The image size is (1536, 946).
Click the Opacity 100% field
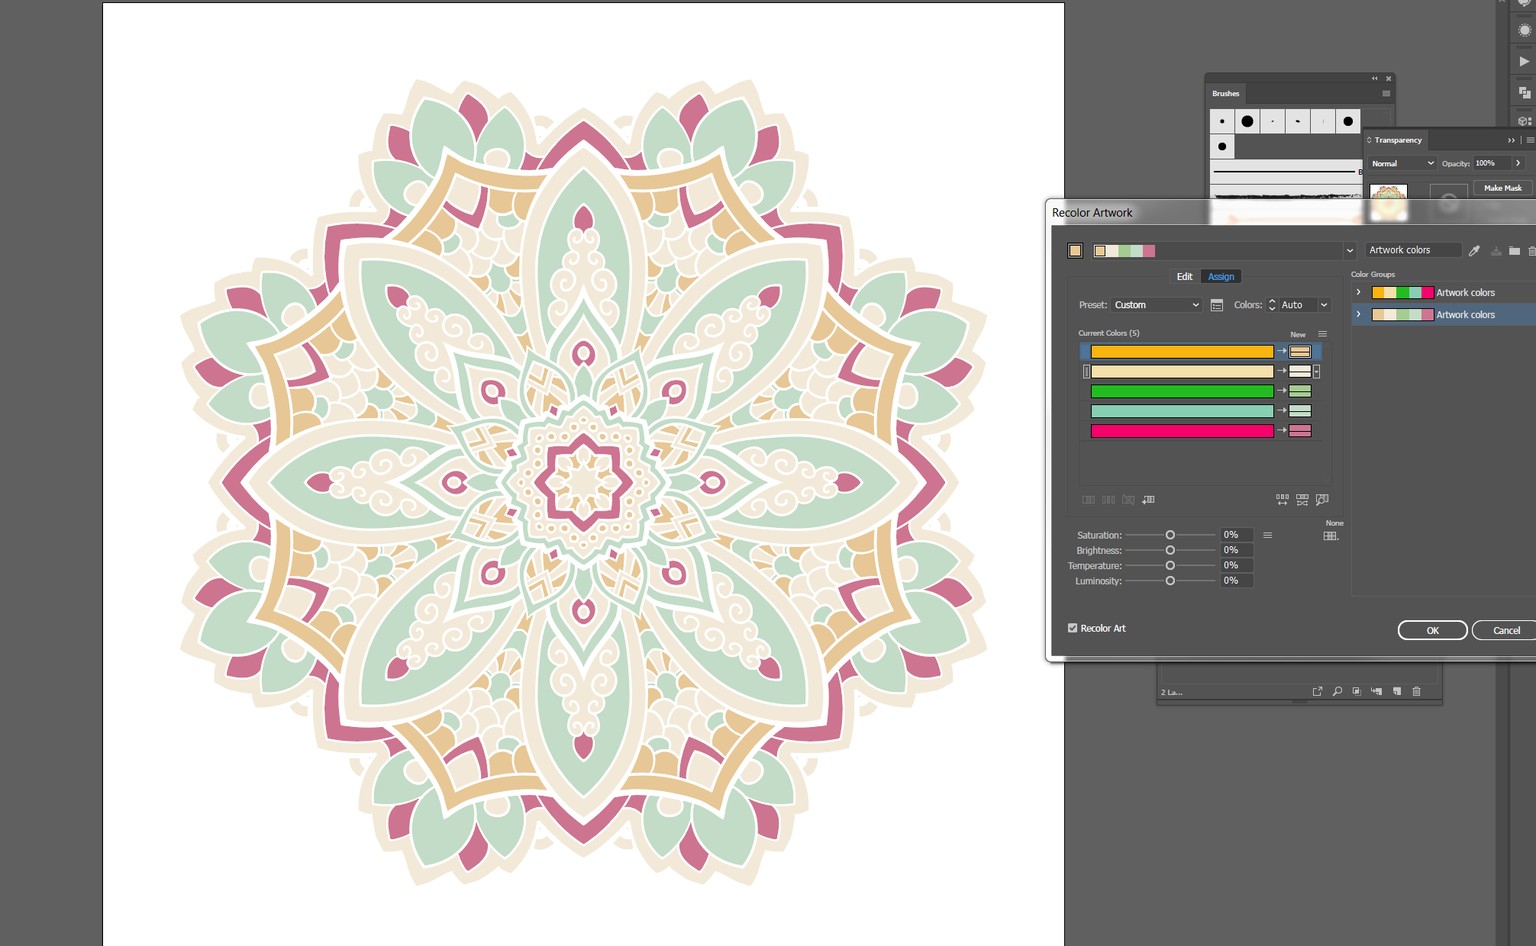pos(1492,163)
